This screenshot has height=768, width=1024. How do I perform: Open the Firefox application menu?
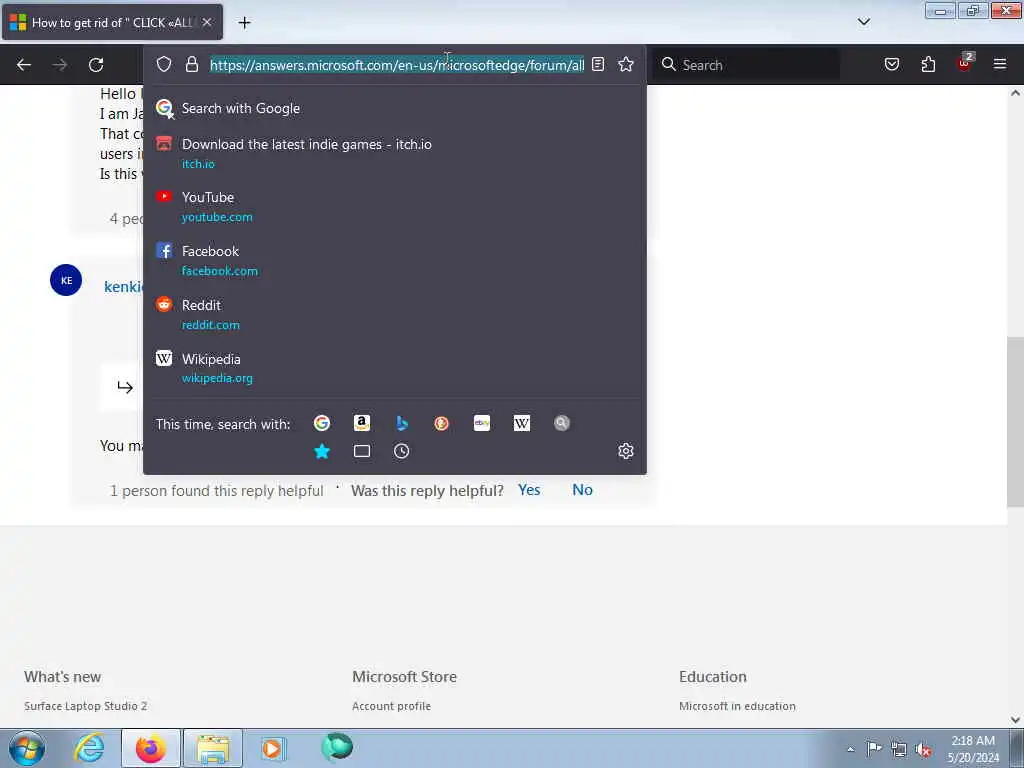[1000, 64]
